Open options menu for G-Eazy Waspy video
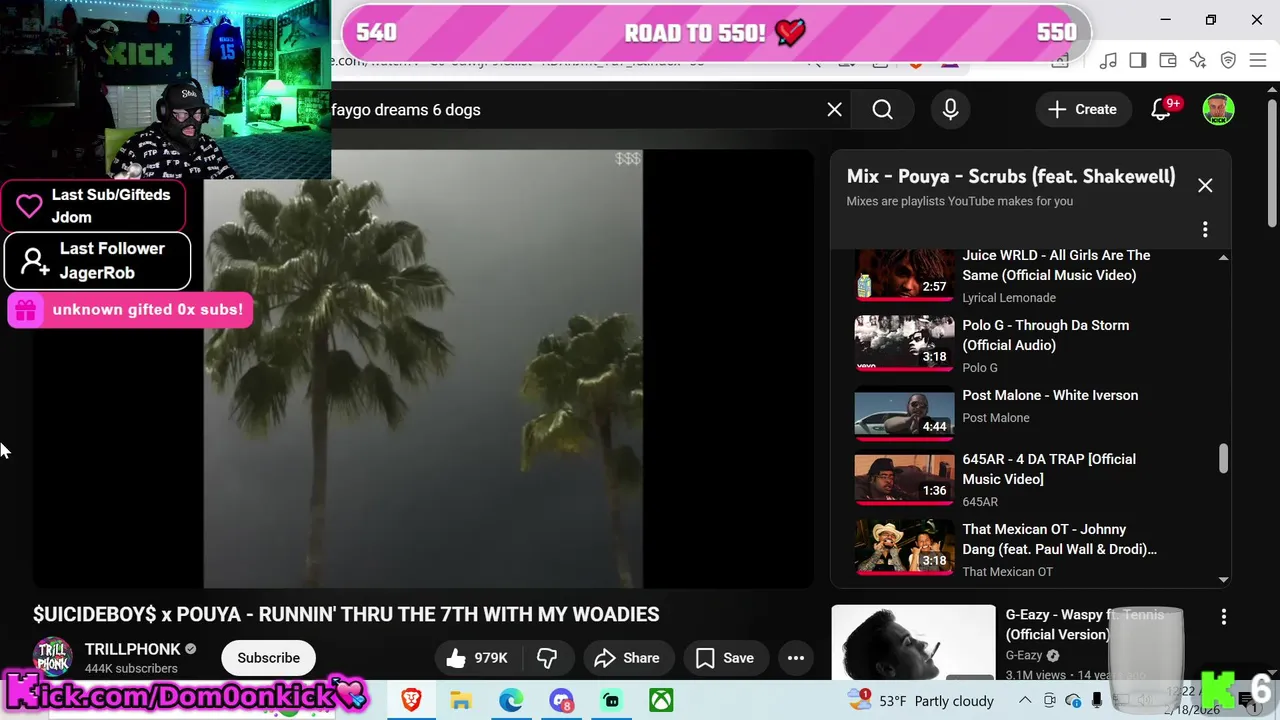 (1223, 618)
